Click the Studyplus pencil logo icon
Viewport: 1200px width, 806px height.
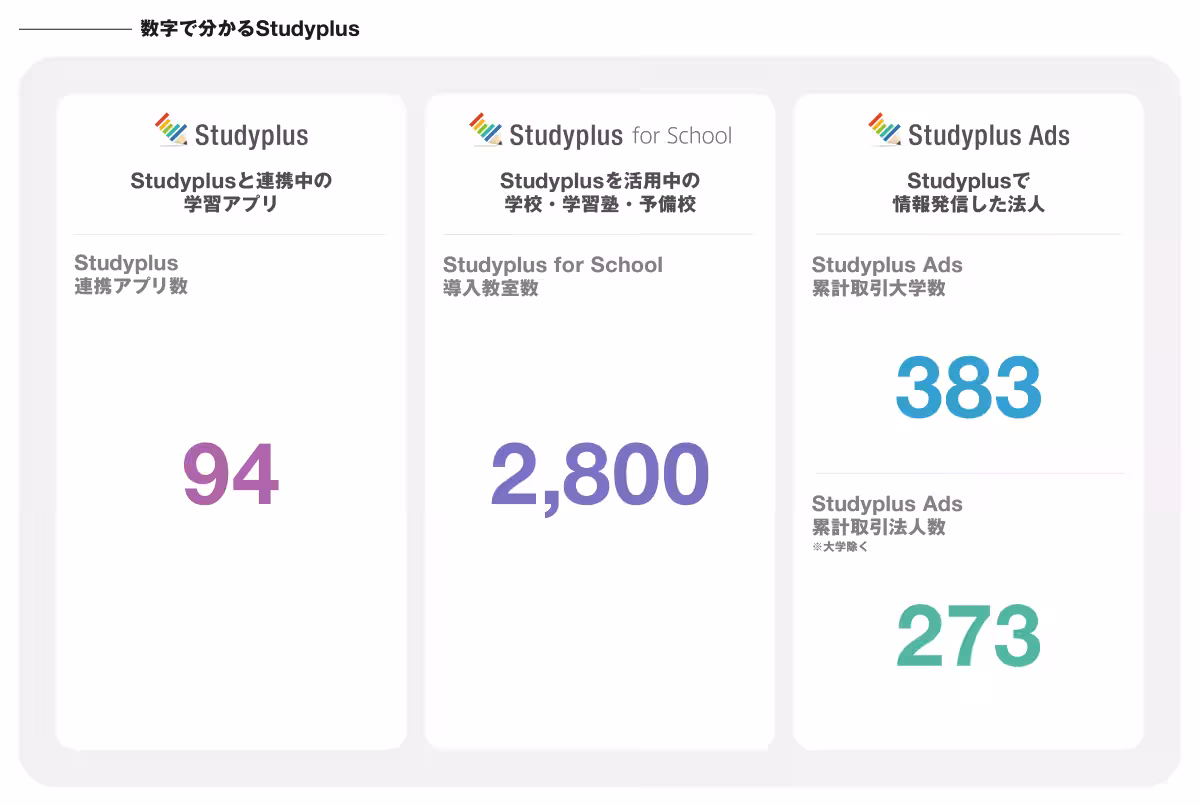click(171, 130)
